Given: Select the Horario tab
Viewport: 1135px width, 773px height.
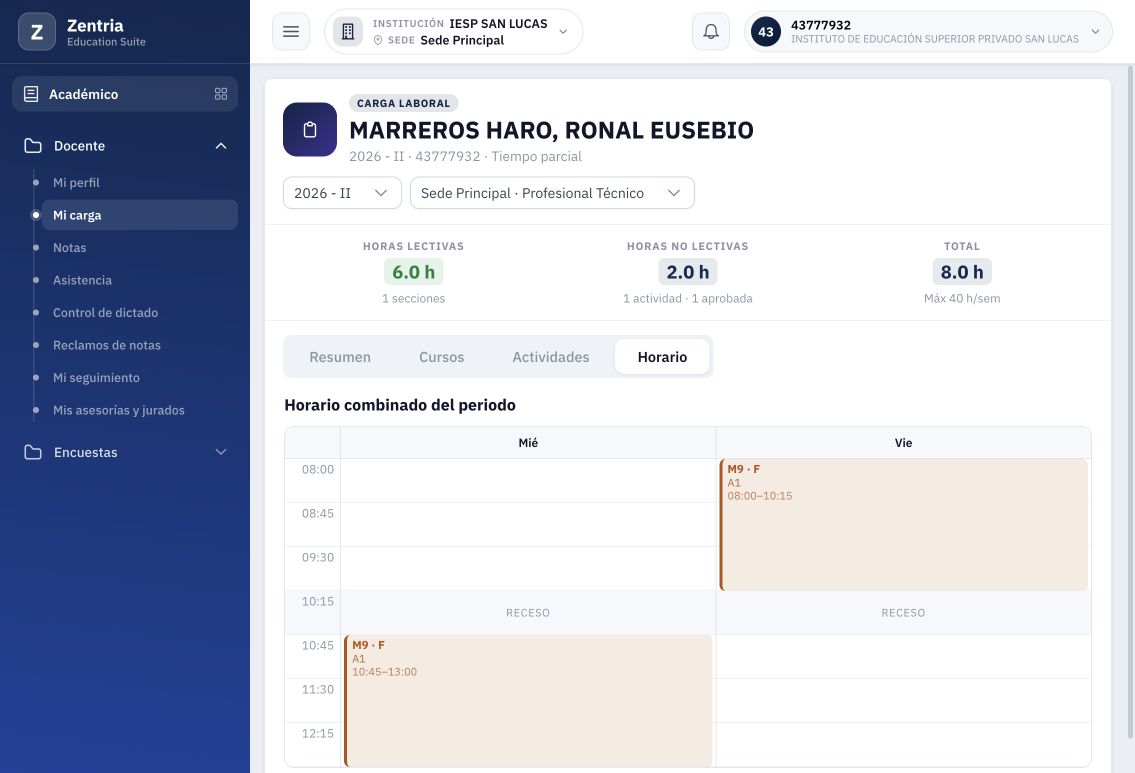Looking at the screenshot, I should click(662, 357).
